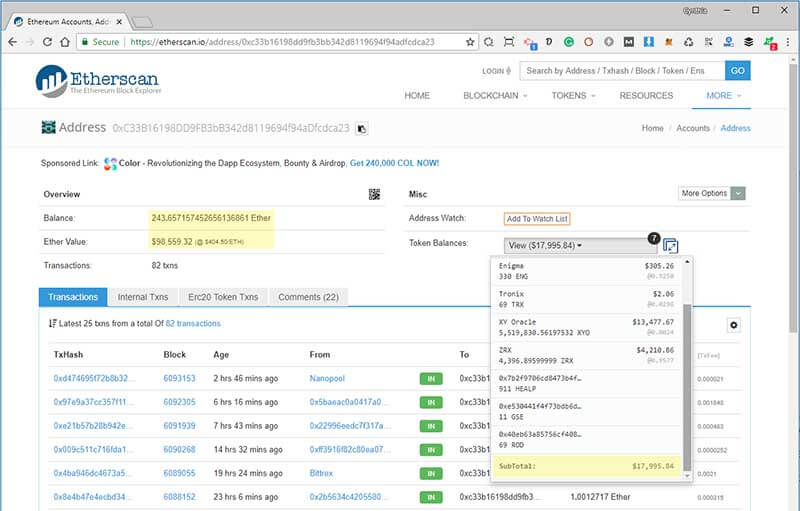This screenshot has height=511, width=800.
Task: Follow the Get 240,000 COL NOW link
Action: [394, 163]
